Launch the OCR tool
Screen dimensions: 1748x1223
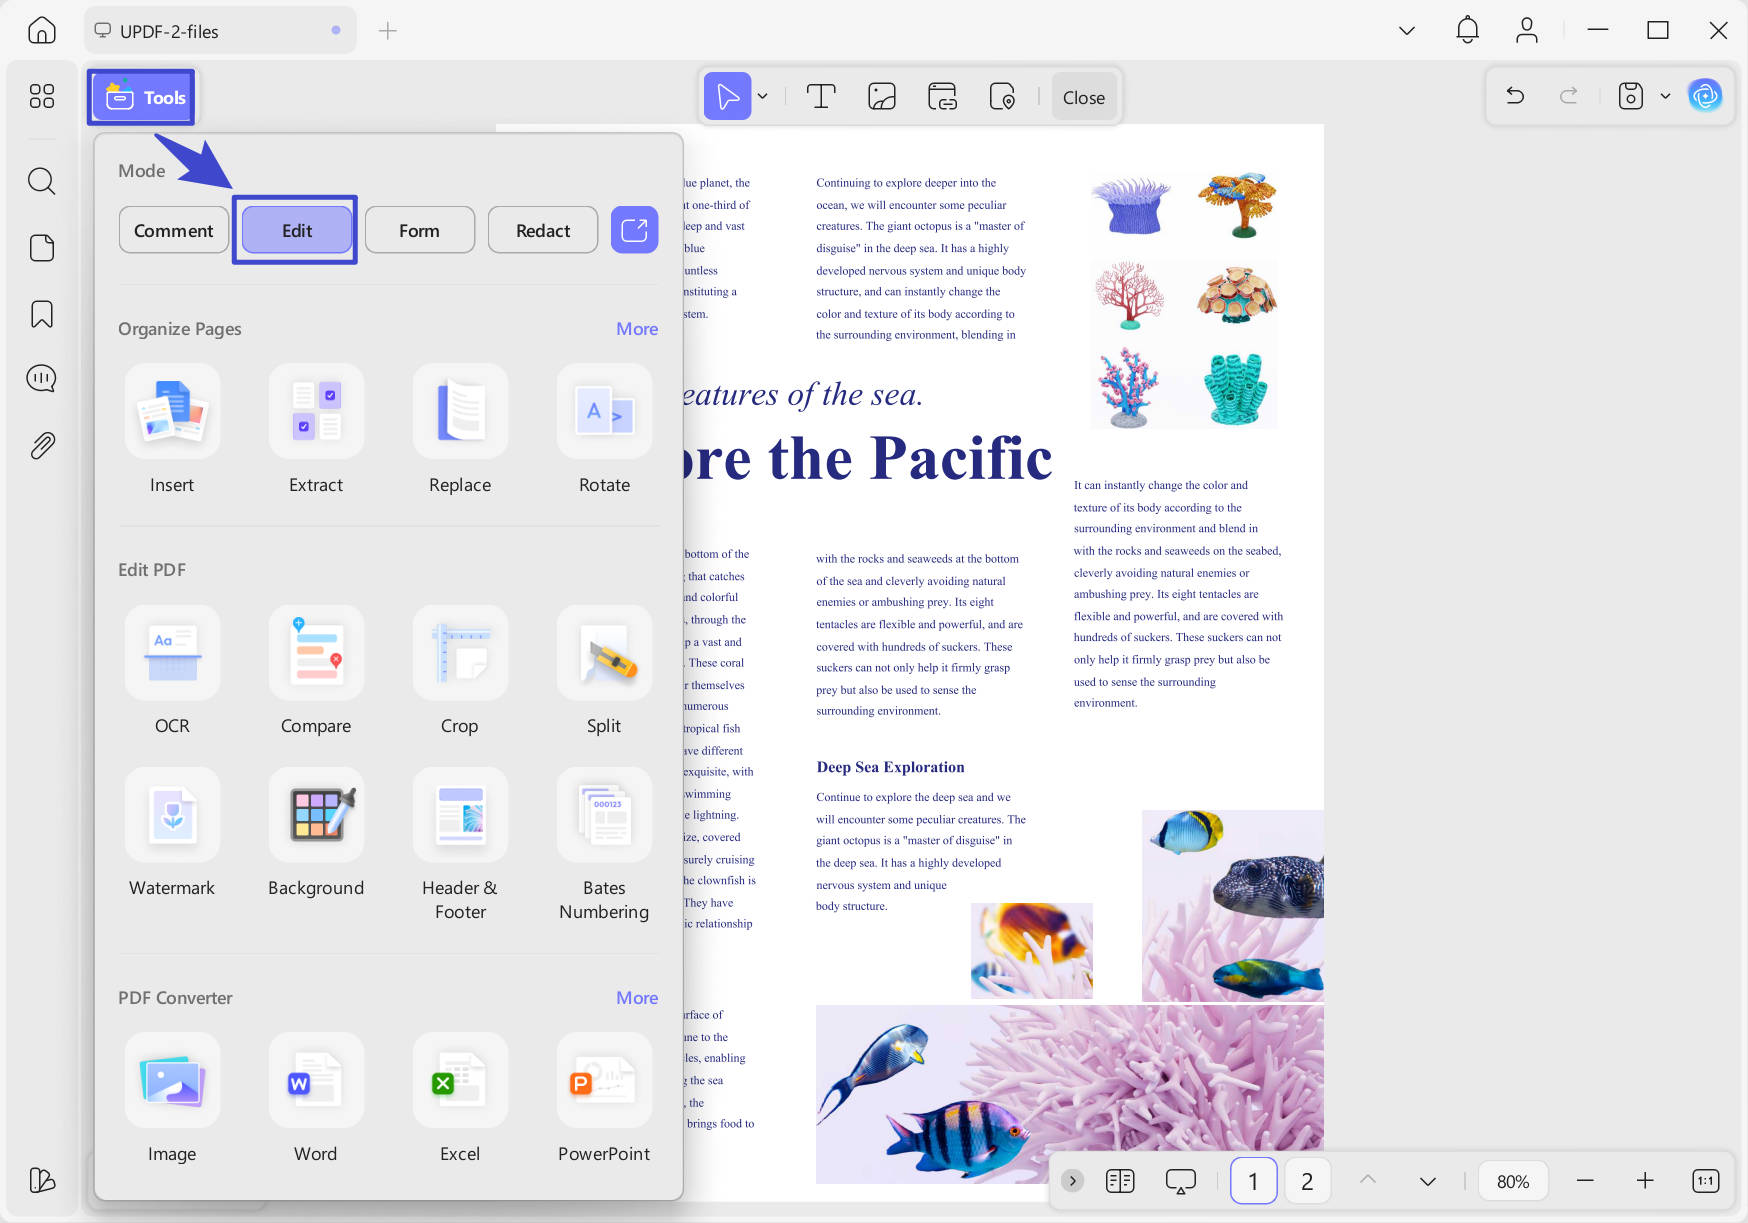pos(172,672)
